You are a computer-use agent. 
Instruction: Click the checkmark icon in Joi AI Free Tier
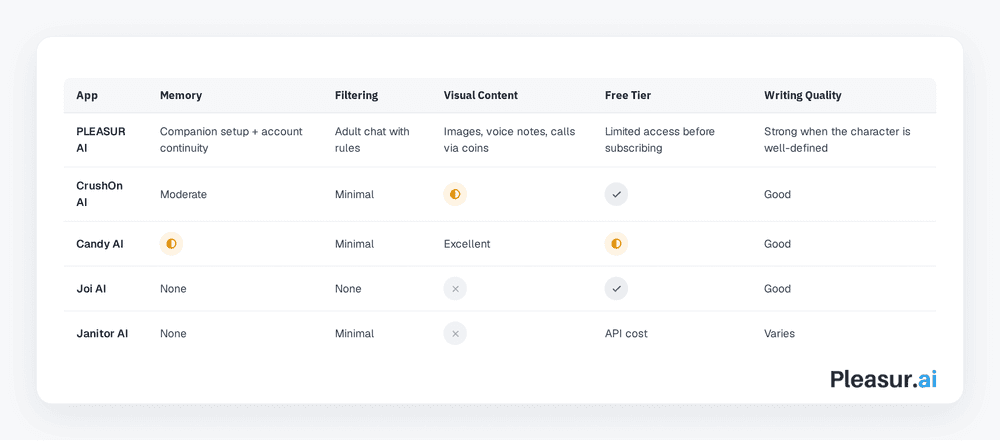616,288
